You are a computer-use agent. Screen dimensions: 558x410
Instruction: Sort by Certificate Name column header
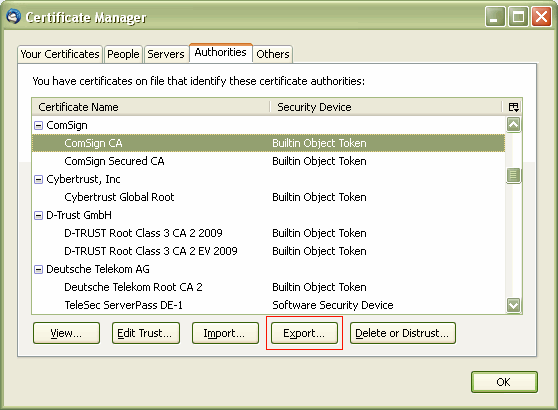coord(151,107)
